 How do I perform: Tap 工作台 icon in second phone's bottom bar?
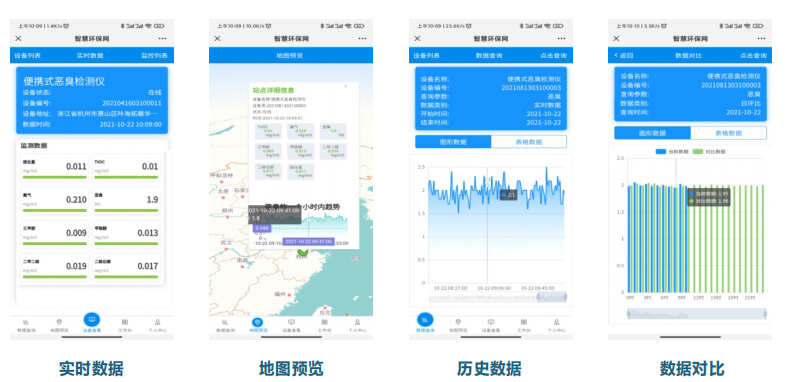(x=324, y=322)
